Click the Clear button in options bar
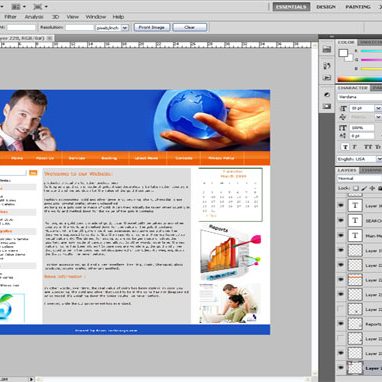The width and height of the screenshot is (382, 382). (190, 27)
